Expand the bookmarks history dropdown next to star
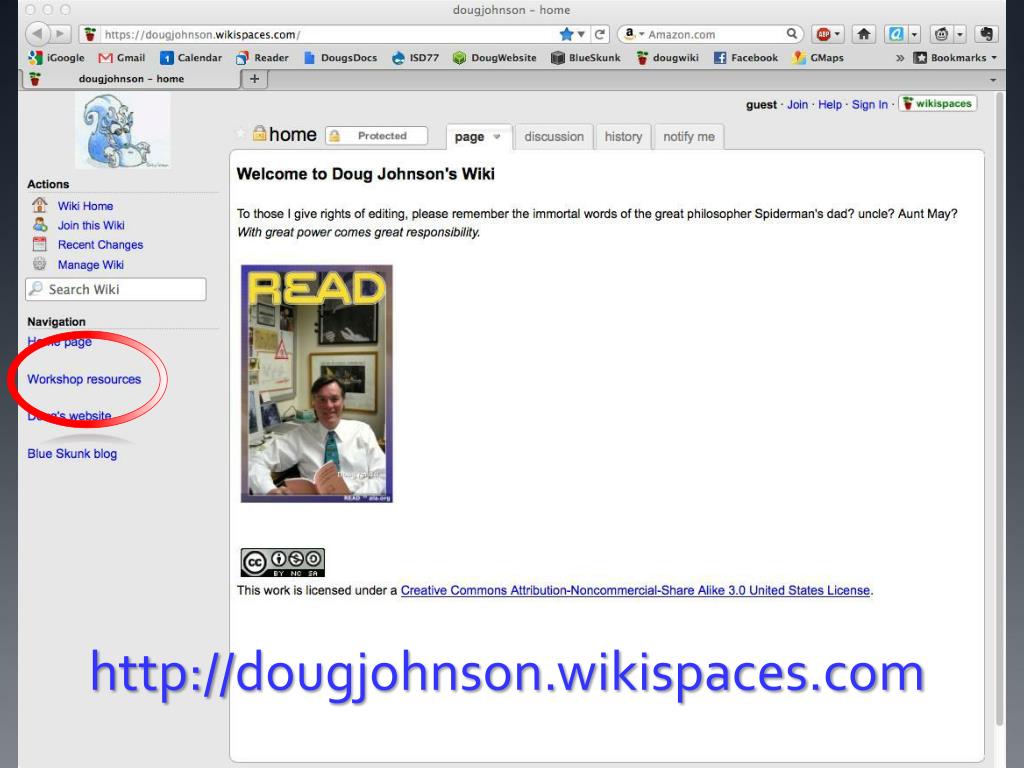Screen dimensions: 1024x768 tap(581, 34)
